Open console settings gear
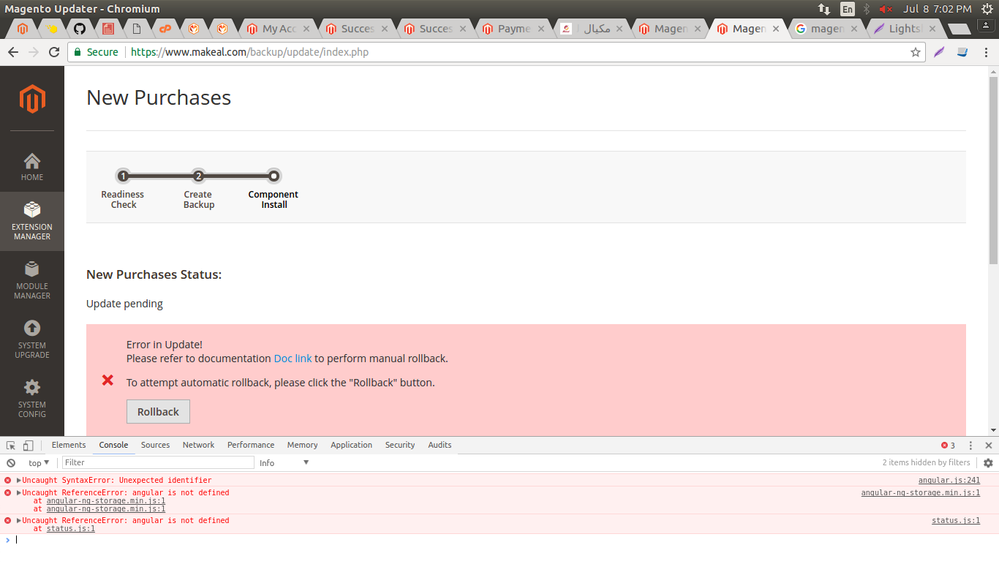The image size is (999, 562). tap(988, 463)
